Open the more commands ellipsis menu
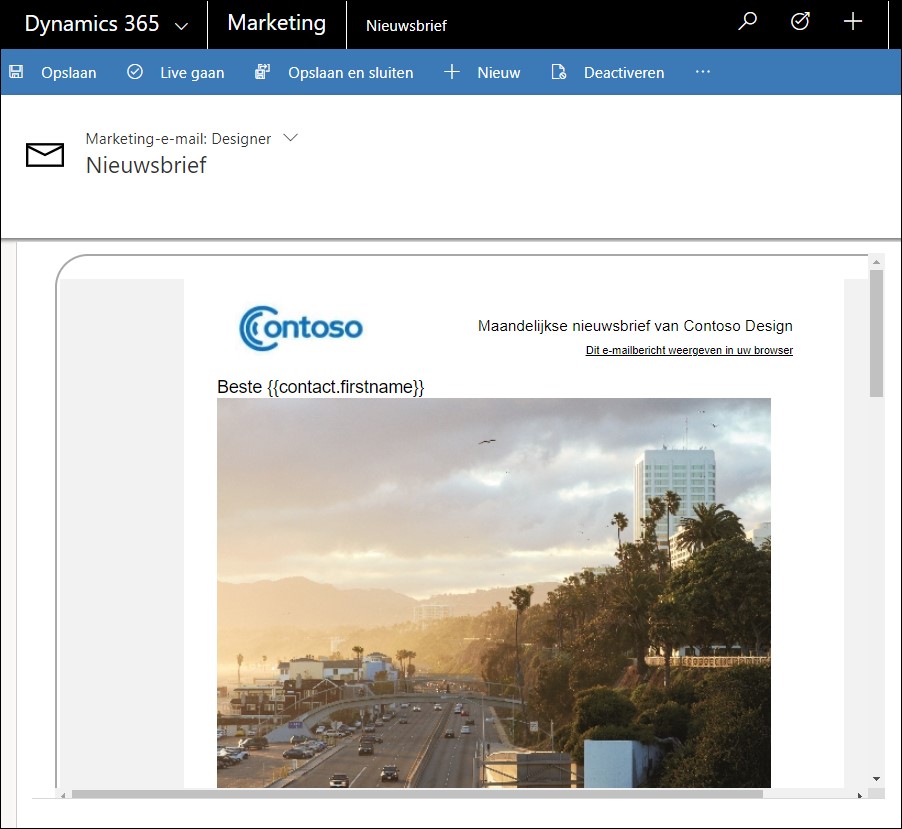The image size is (902, 829). pos(703,72)
